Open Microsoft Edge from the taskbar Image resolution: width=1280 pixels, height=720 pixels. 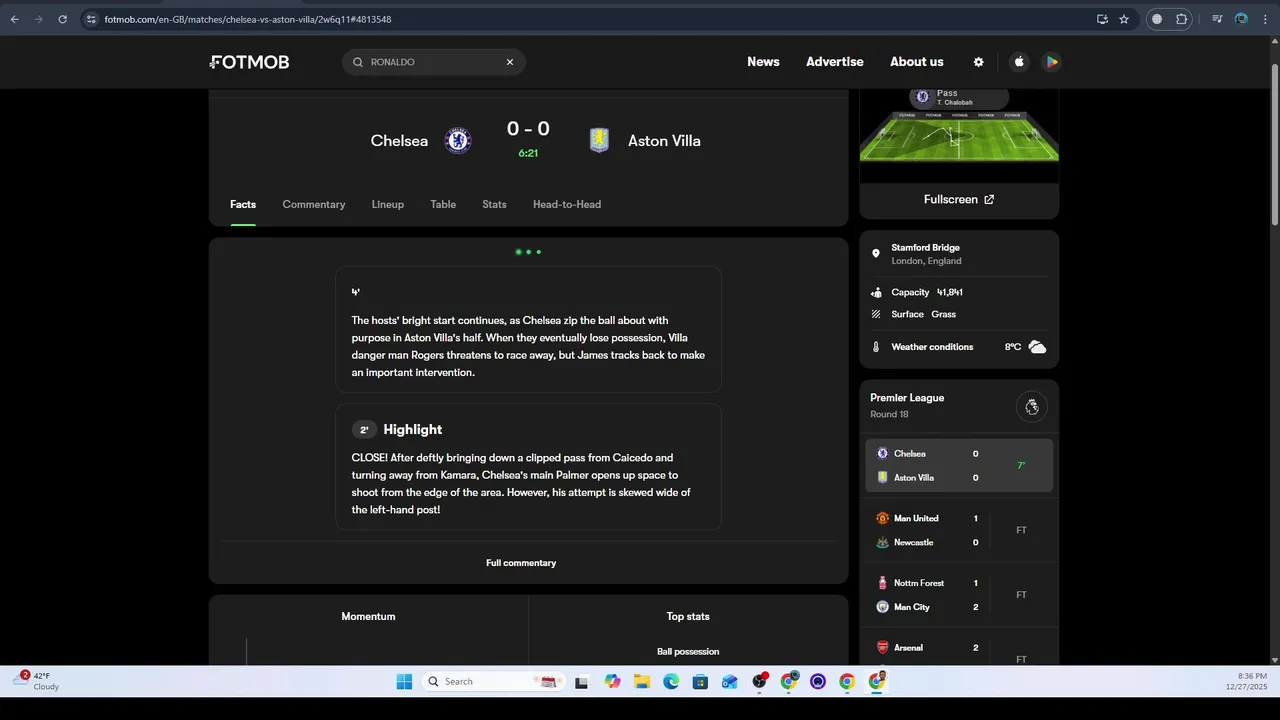[x=671, y=682]
